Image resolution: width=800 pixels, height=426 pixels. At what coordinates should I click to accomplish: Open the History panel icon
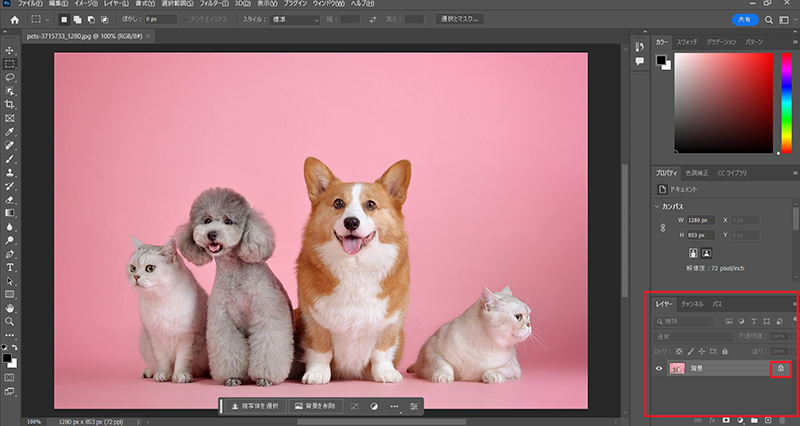tap(639, 47)
